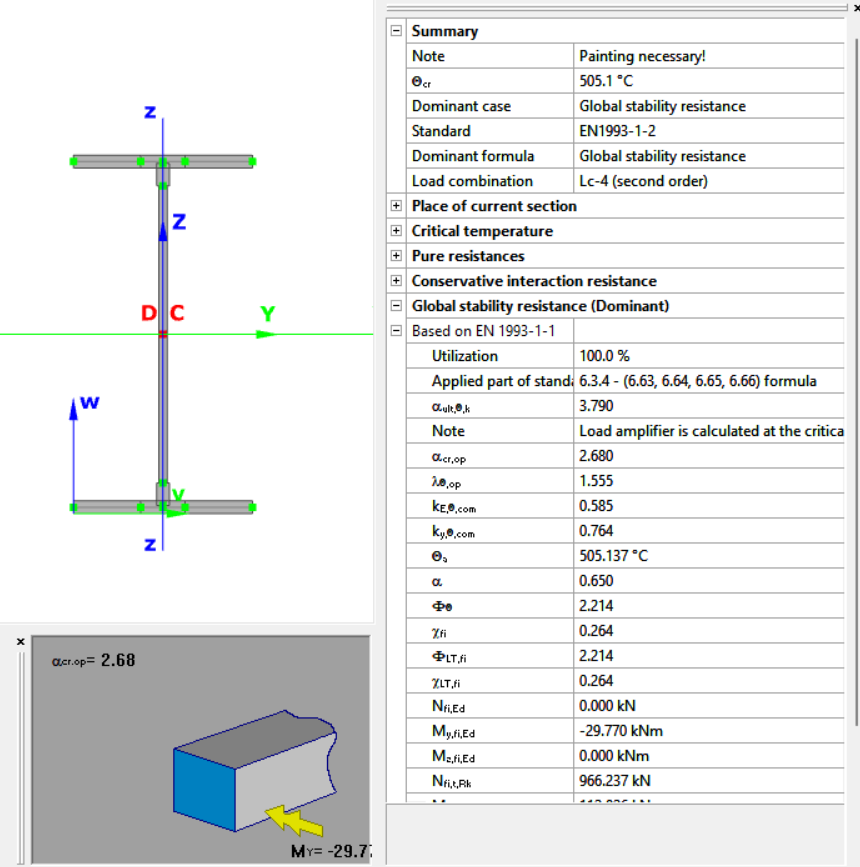Click the green Y axis label

click(x=267, y=315)
